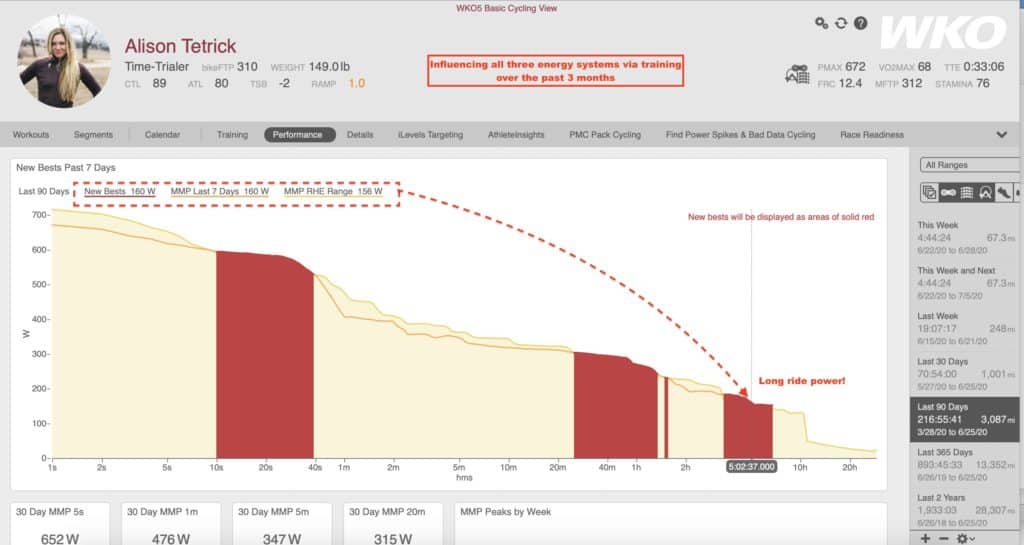Select the running shoe sport filter icon

[1004, 193]
